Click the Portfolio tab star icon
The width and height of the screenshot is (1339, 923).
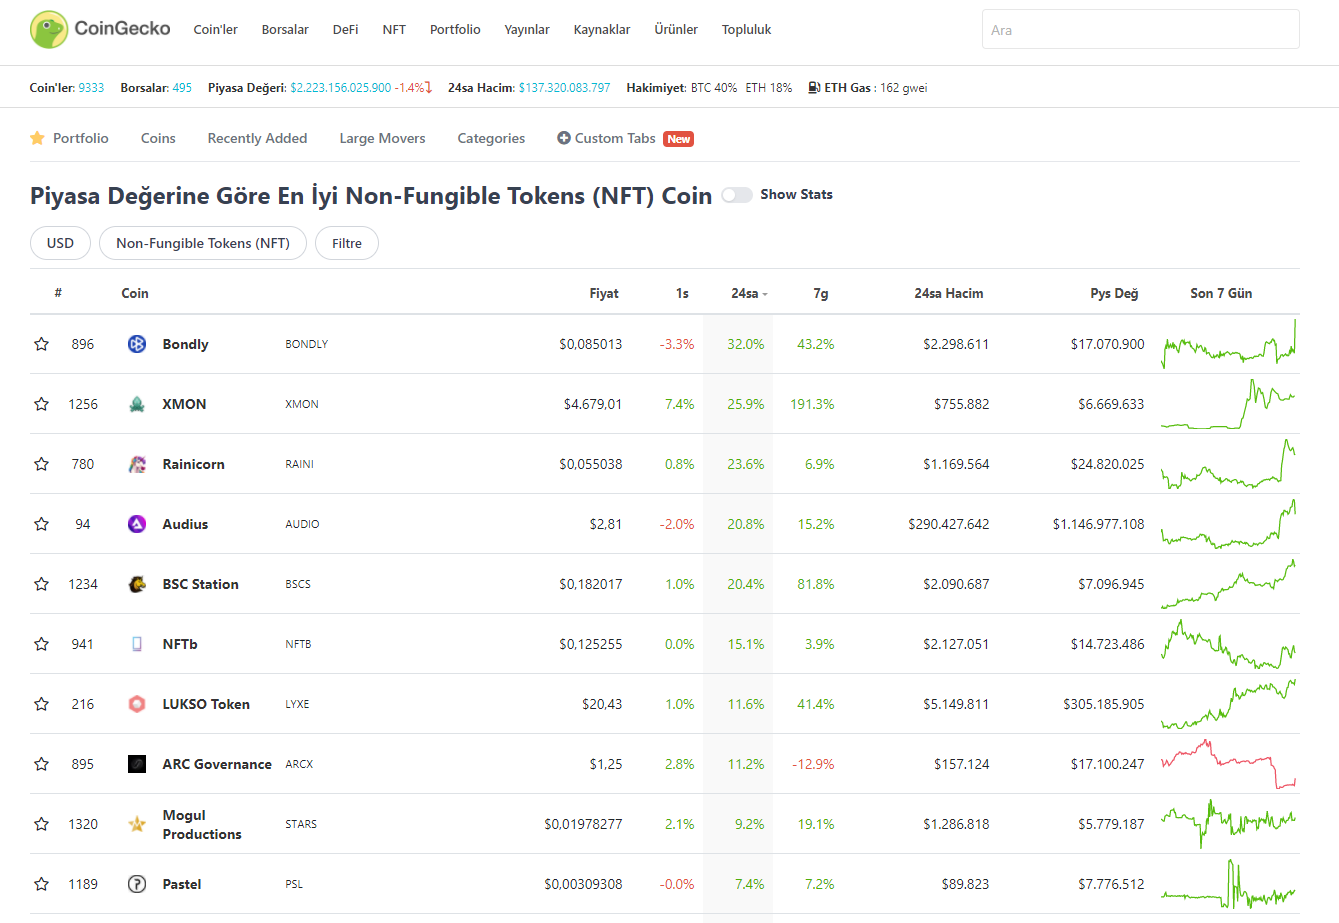pos(37,138)
